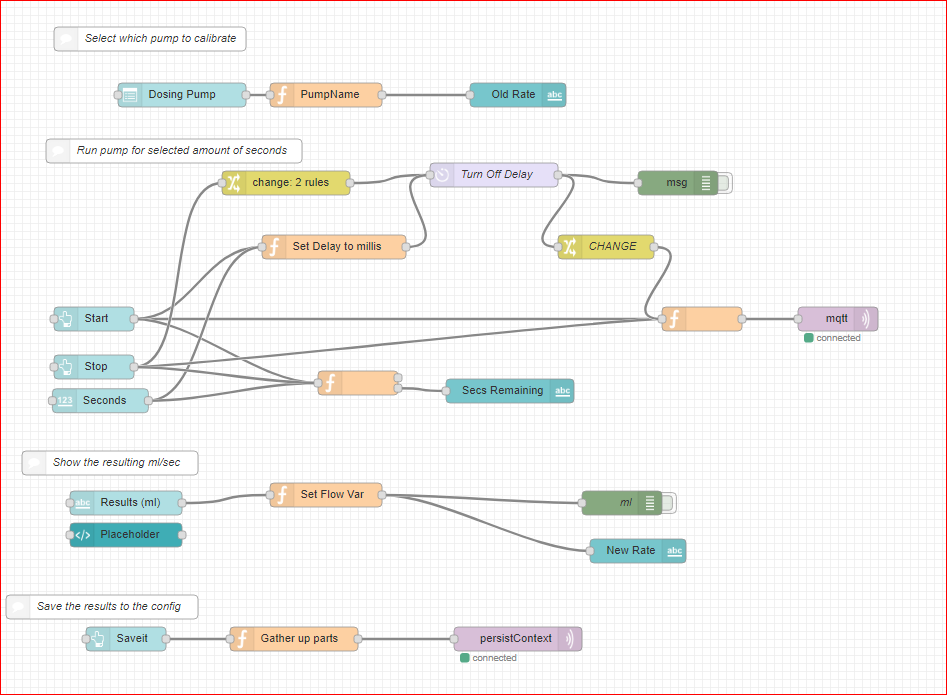The height and width of the screenshot is (695, 947).
Task: Select the unnamed function node before mqtt
Action: 702,319
